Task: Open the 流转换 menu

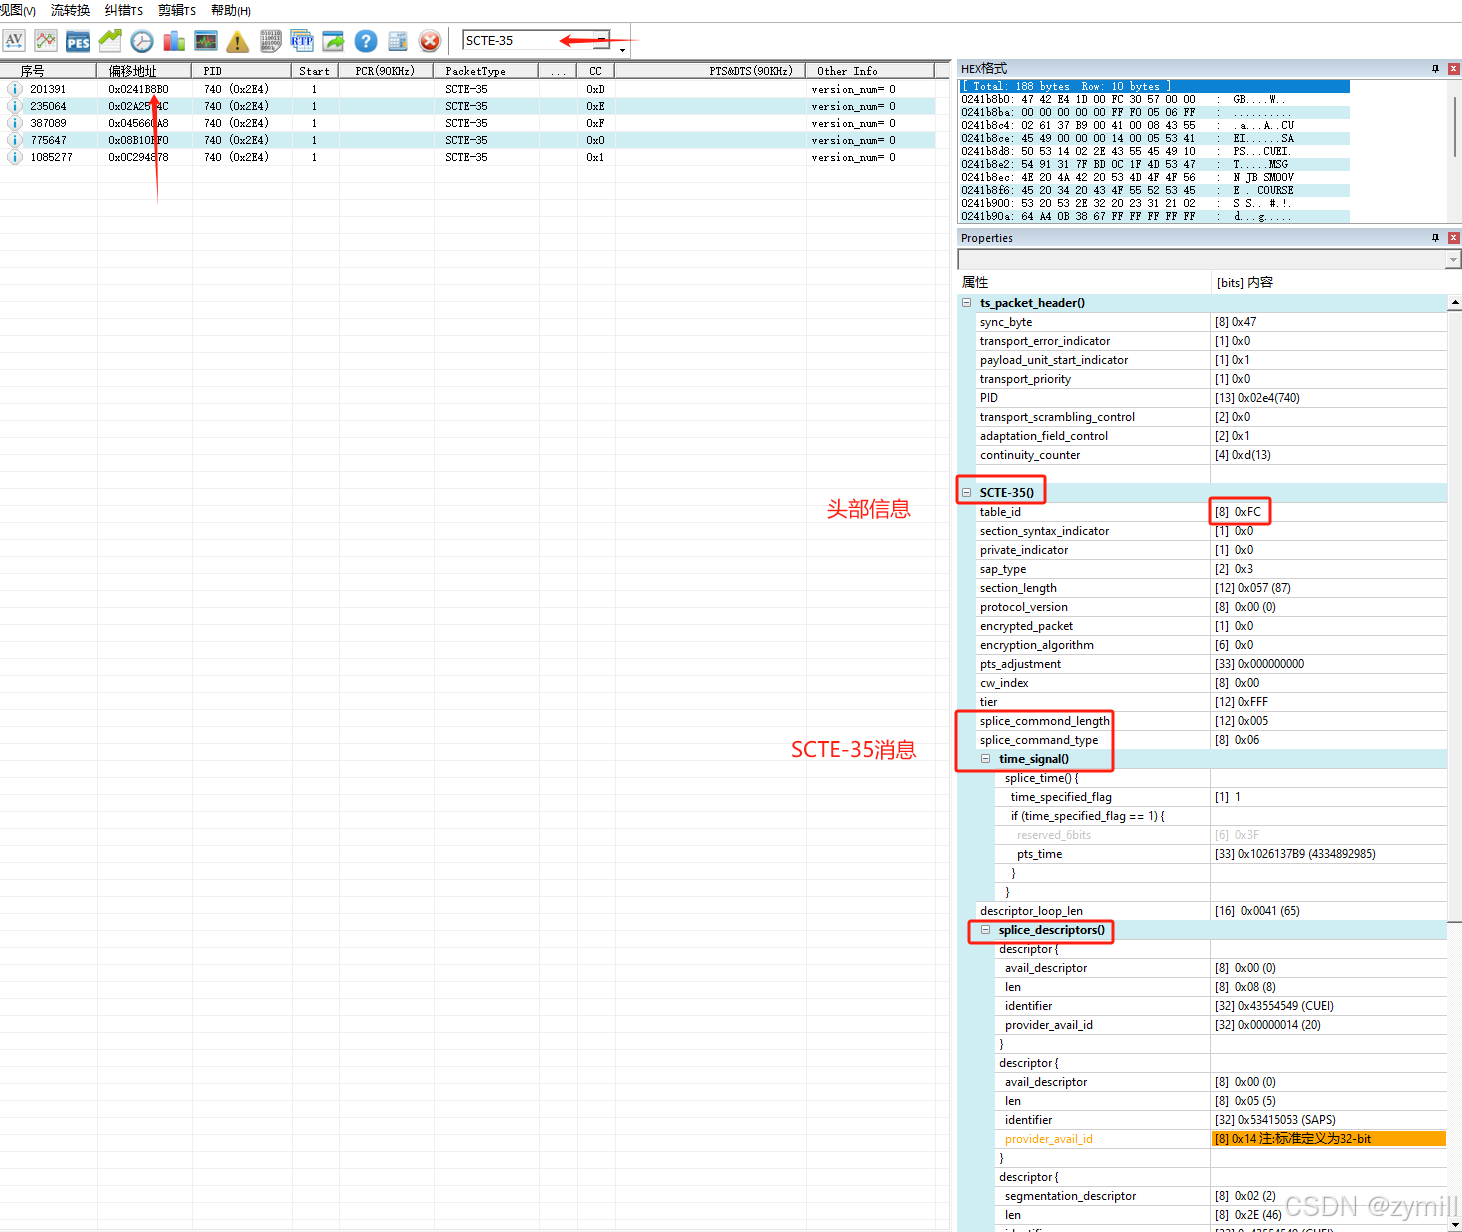Action: click(x=70, y=10)
